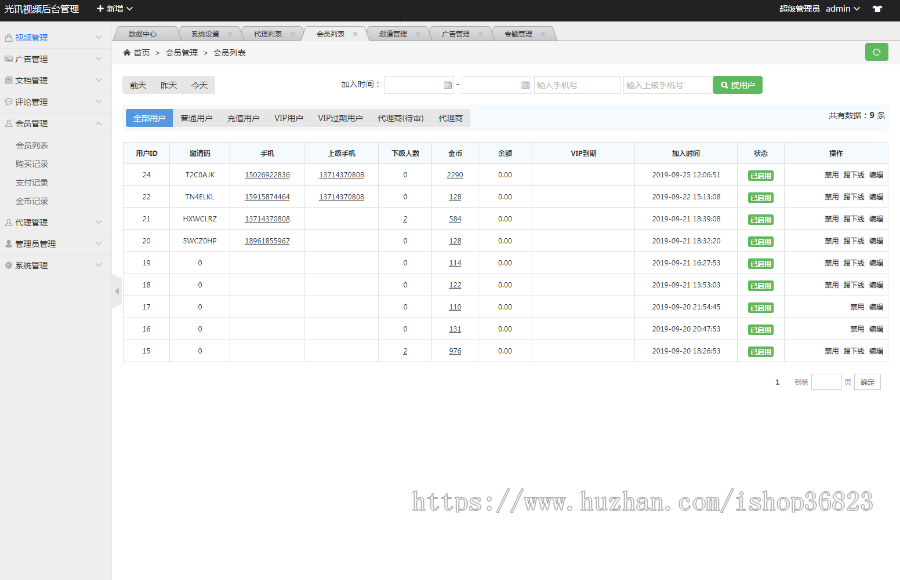The height and width of the screenshot is (580, 900).
Task: Expand the 代理管理 menu chevron
Action: tap(99, 222)
